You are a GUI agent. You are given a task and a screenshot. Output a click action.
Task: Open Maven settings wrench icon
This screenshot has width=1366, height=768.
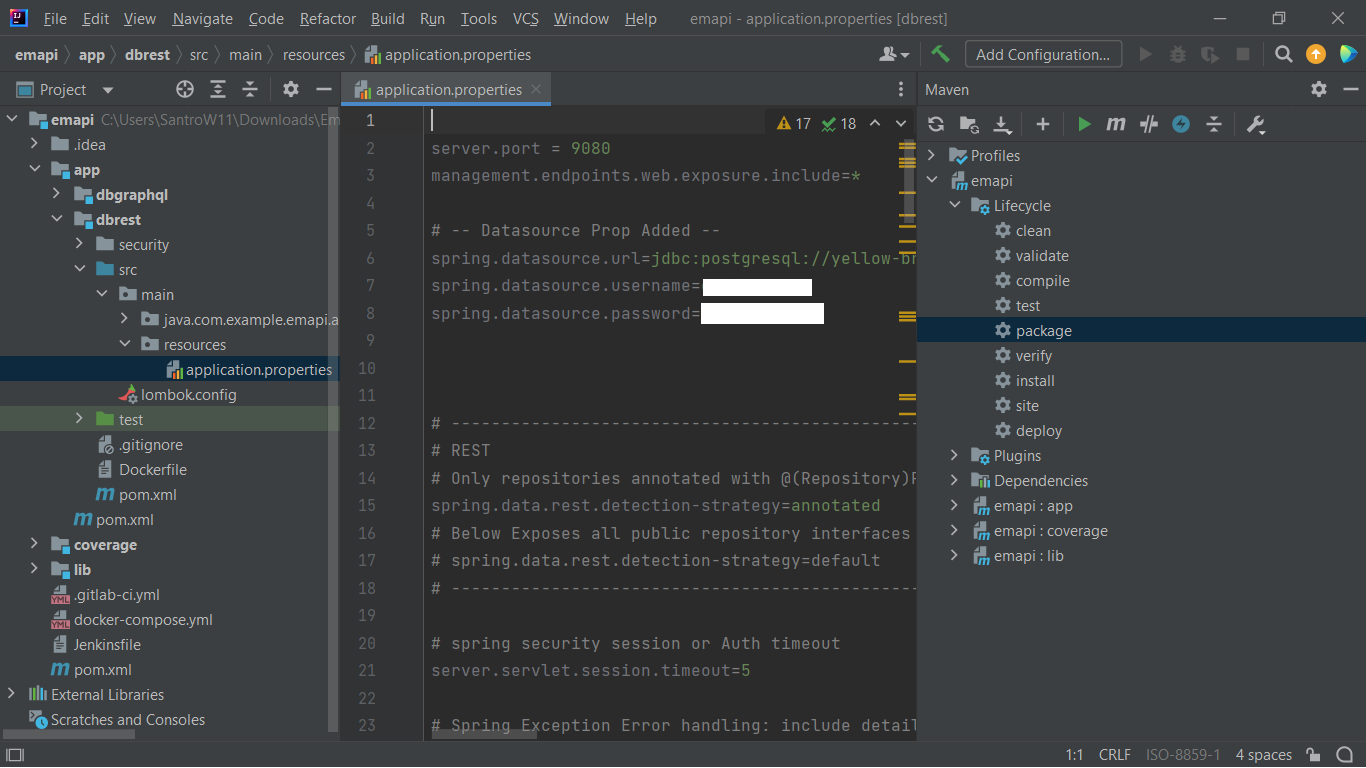click(1256, 124)
